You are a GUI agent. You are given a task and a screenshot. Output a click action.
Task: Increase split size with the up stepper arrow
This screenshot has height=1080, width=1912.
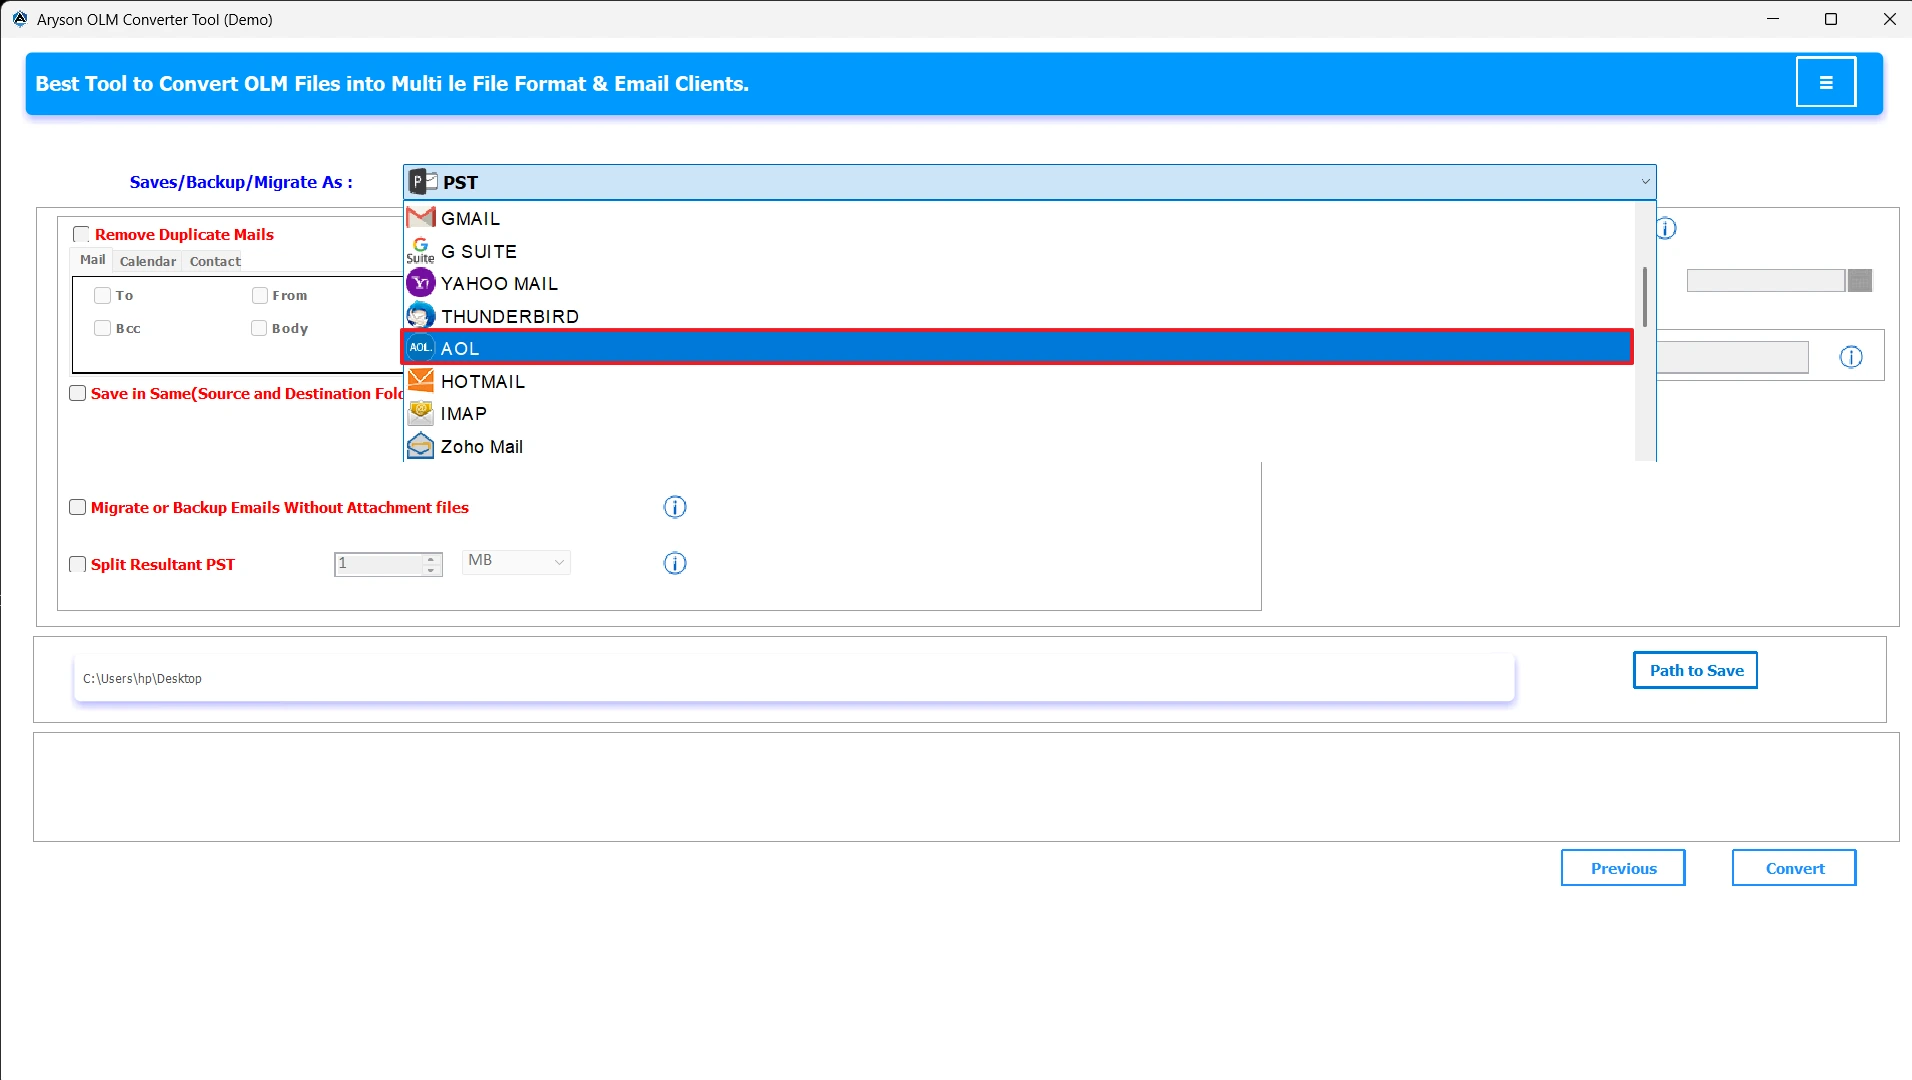tap(430, 557)
